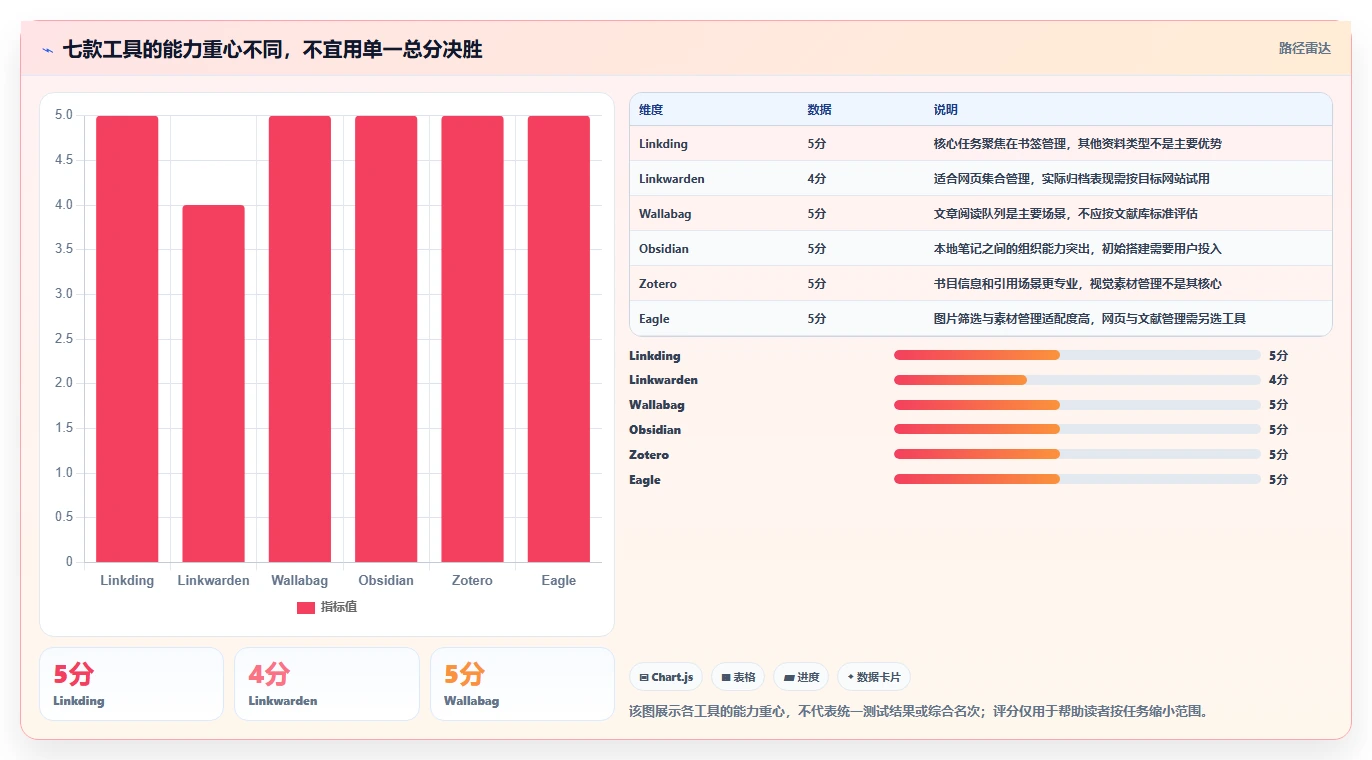The height and width of the screenshot is (760, 1372).
Task: Click the 5.0 tick on the y-axis
Action: tap(64, 115)
